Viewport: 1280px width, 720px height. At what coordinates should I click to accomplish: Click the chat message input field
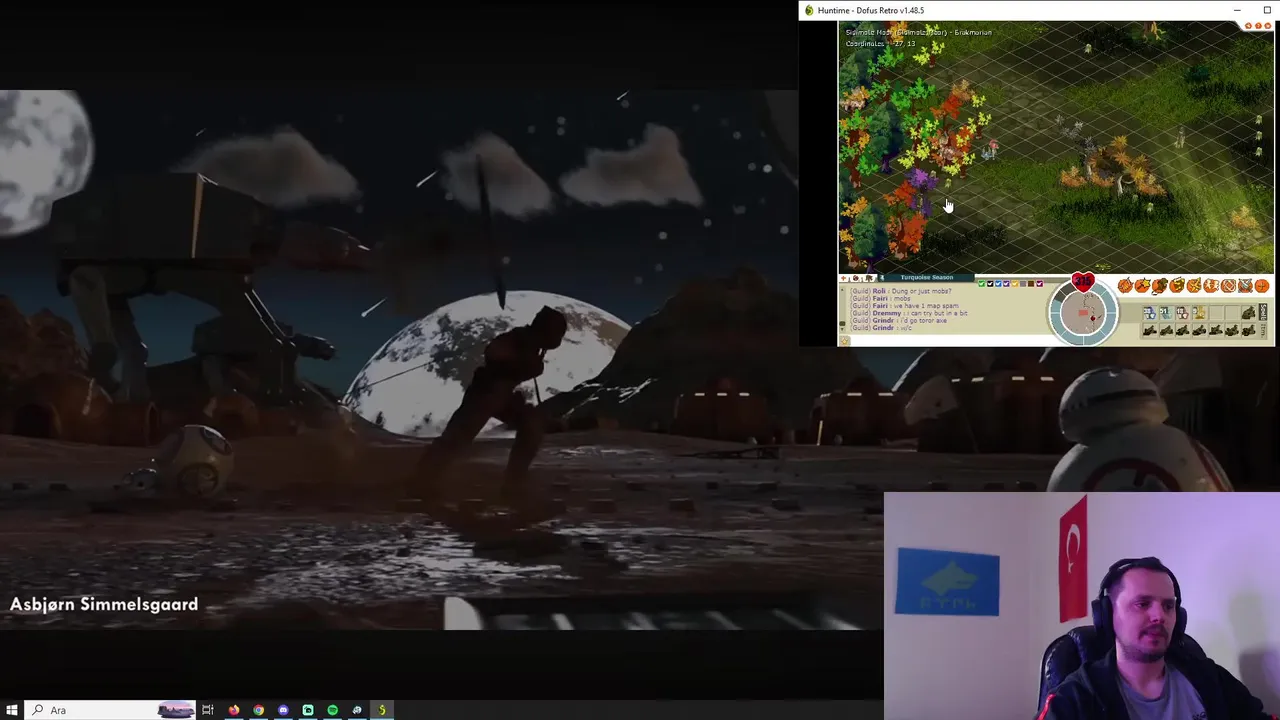tap(950, 341)
